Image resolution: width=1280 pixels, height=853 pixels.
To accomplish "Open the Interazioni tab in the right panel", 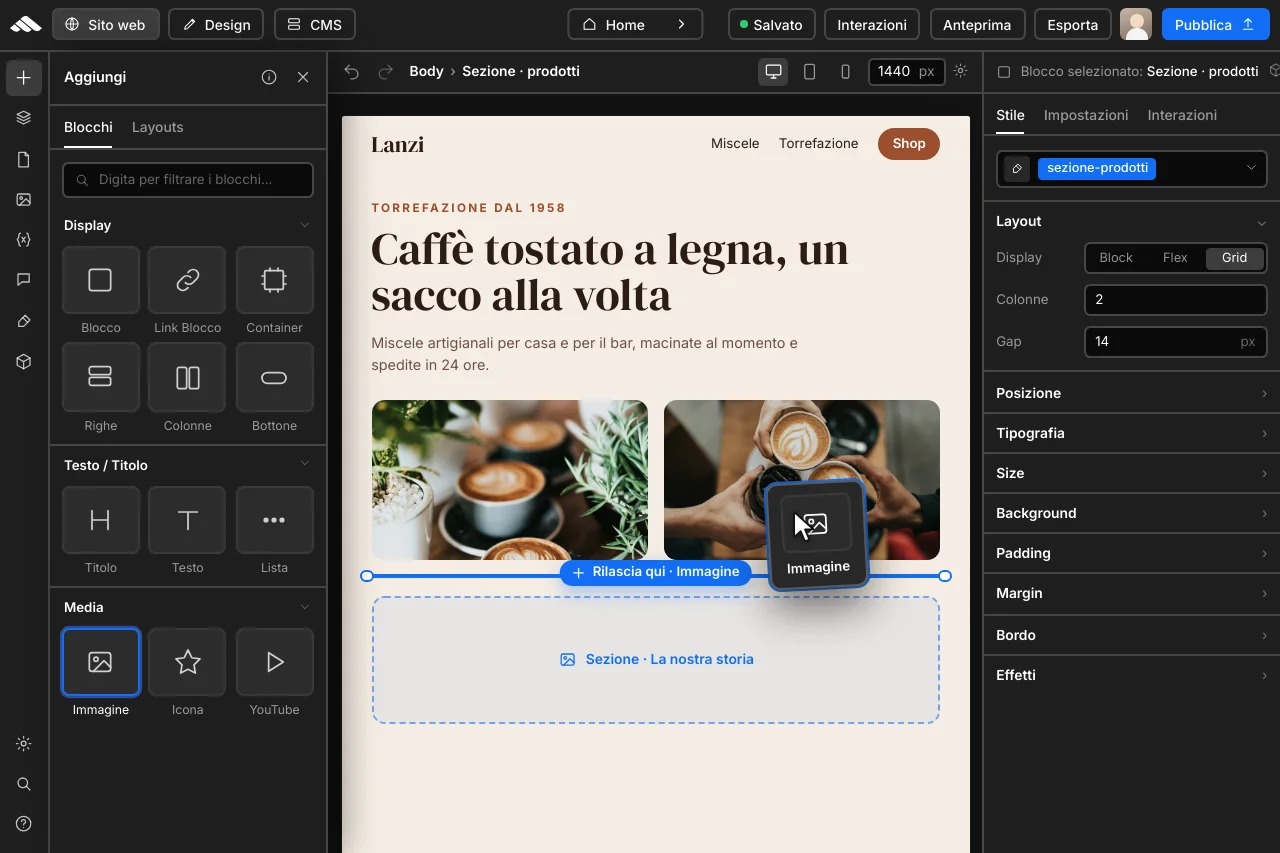I will (1182, 115).
